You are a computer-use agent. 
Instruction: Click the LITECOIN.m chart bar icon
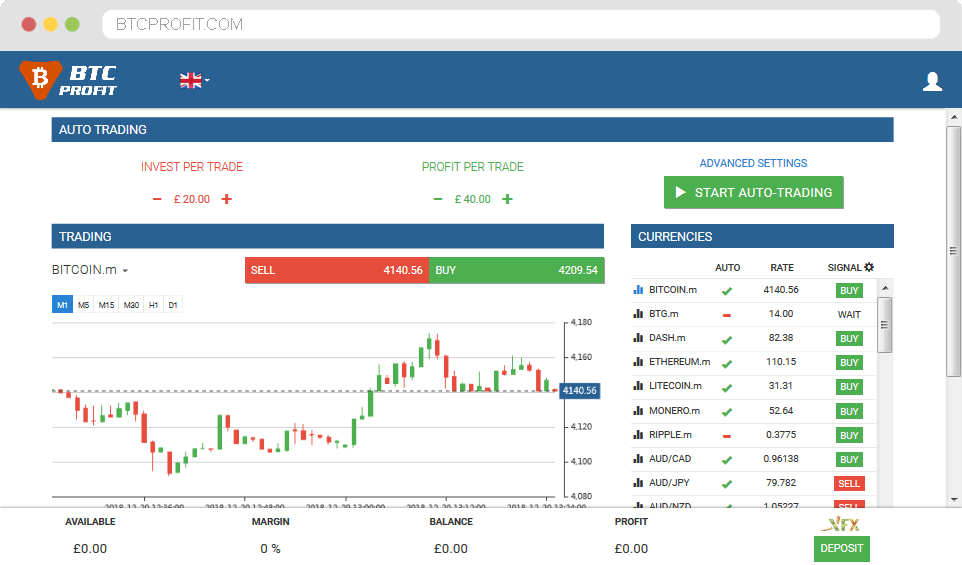tap(638, 386)
